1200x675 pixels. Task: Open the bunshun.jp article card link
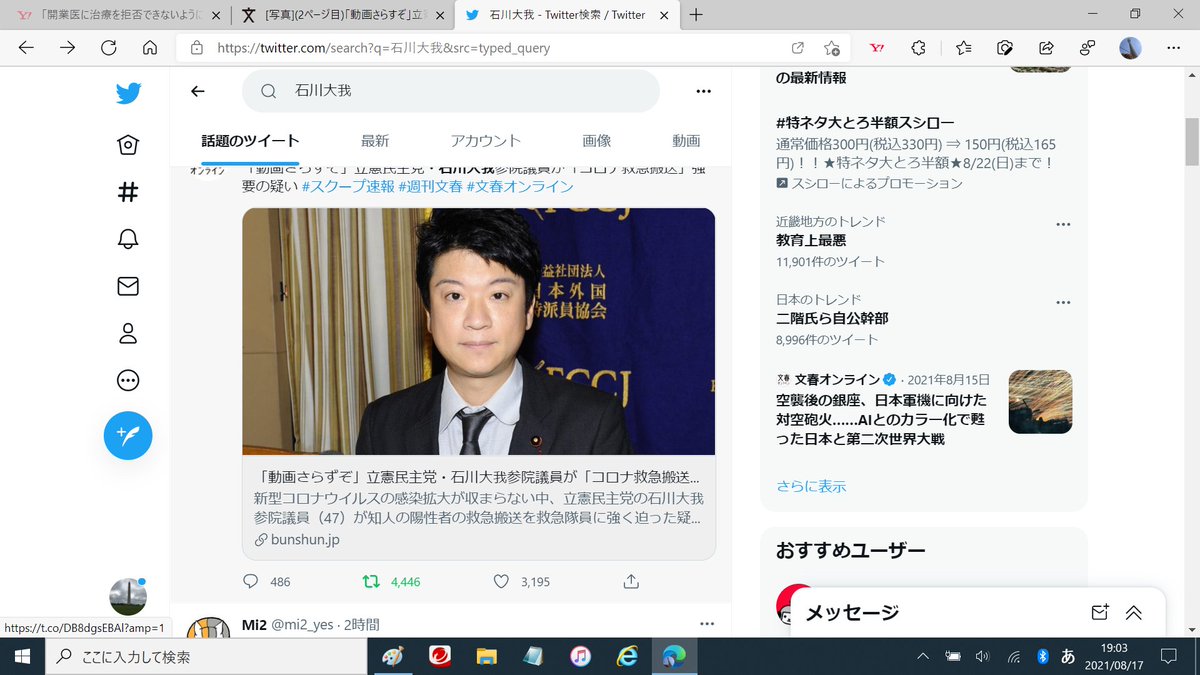[x=478, y=508]
